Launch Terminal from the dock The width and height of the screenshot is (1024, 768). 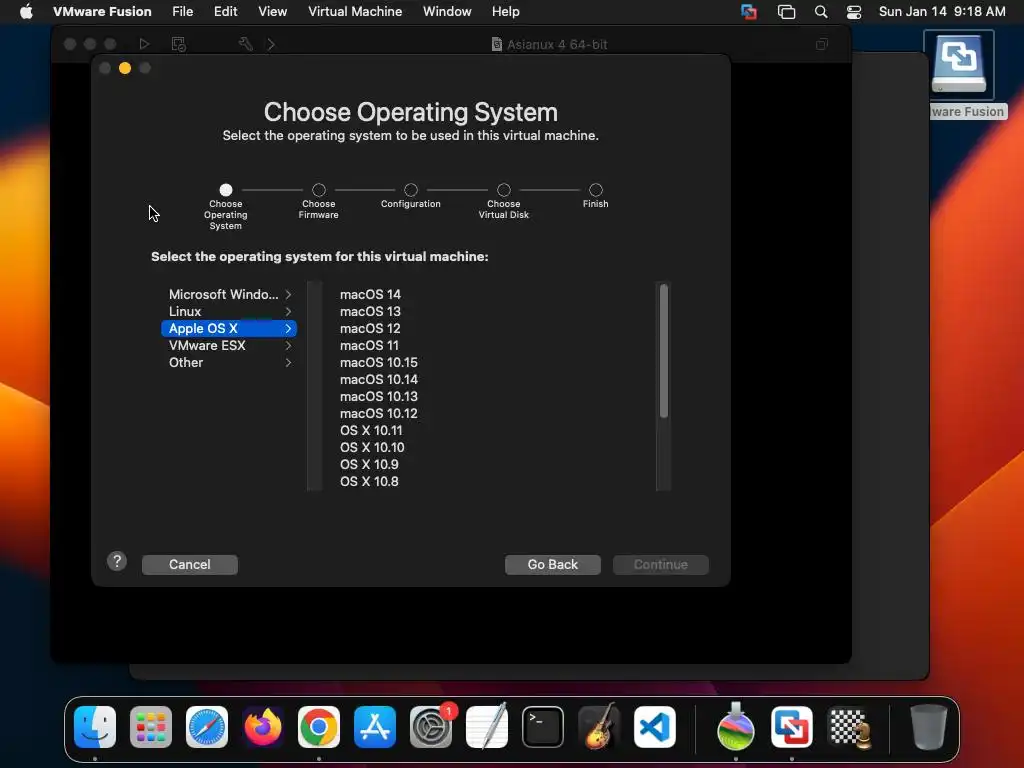[x=543, y=727]
